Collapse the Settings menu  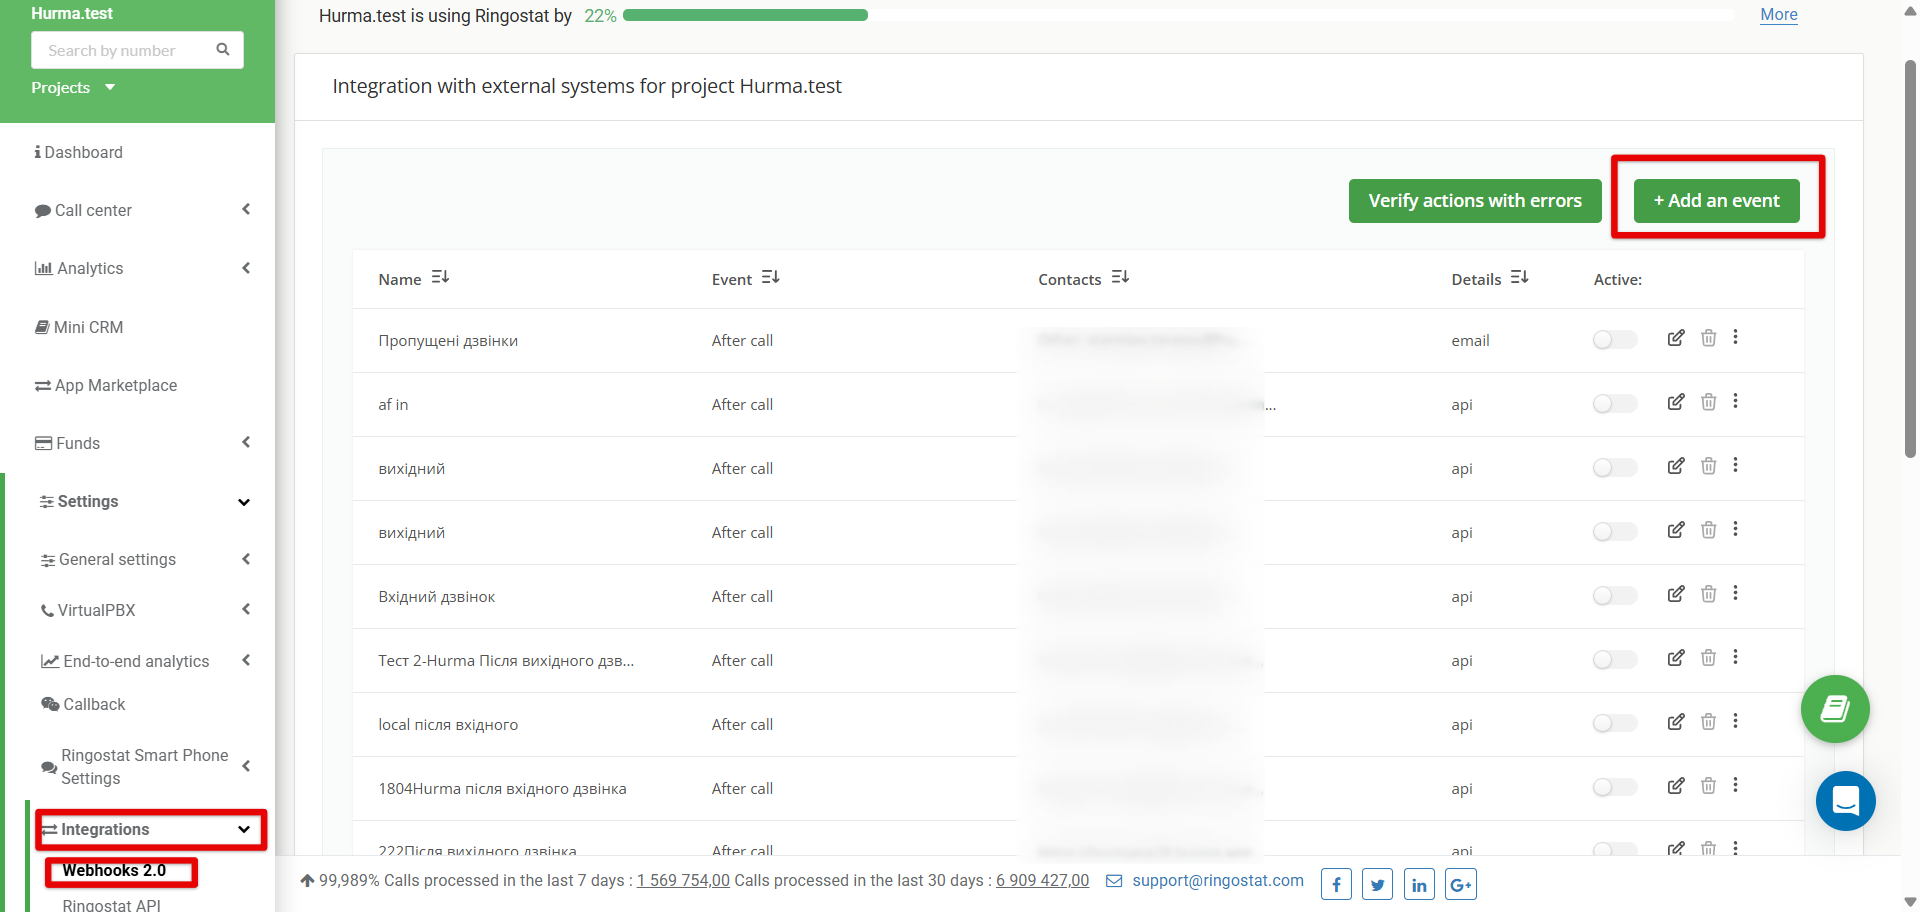244,502
